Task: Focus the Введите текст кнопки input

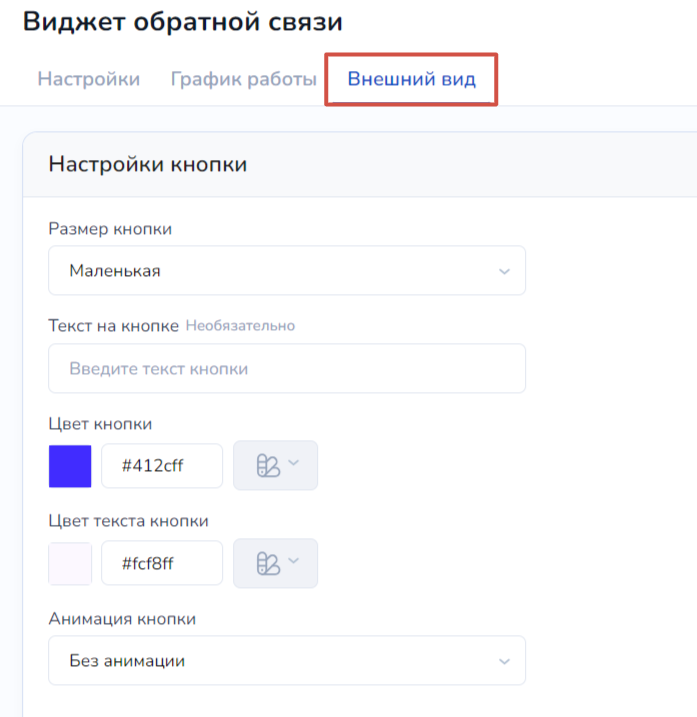Action: click(287, 368)
